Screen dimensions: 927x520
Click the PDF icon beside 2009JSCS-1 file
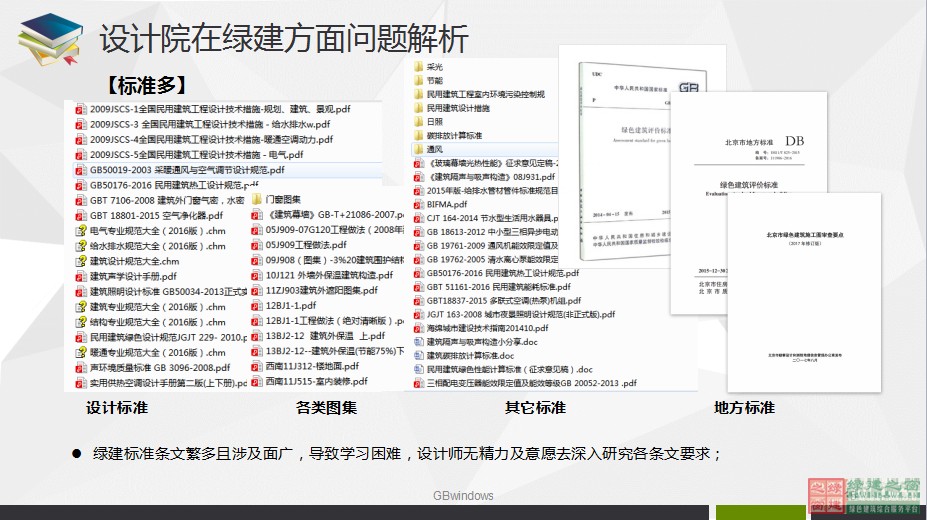[81, 109]
